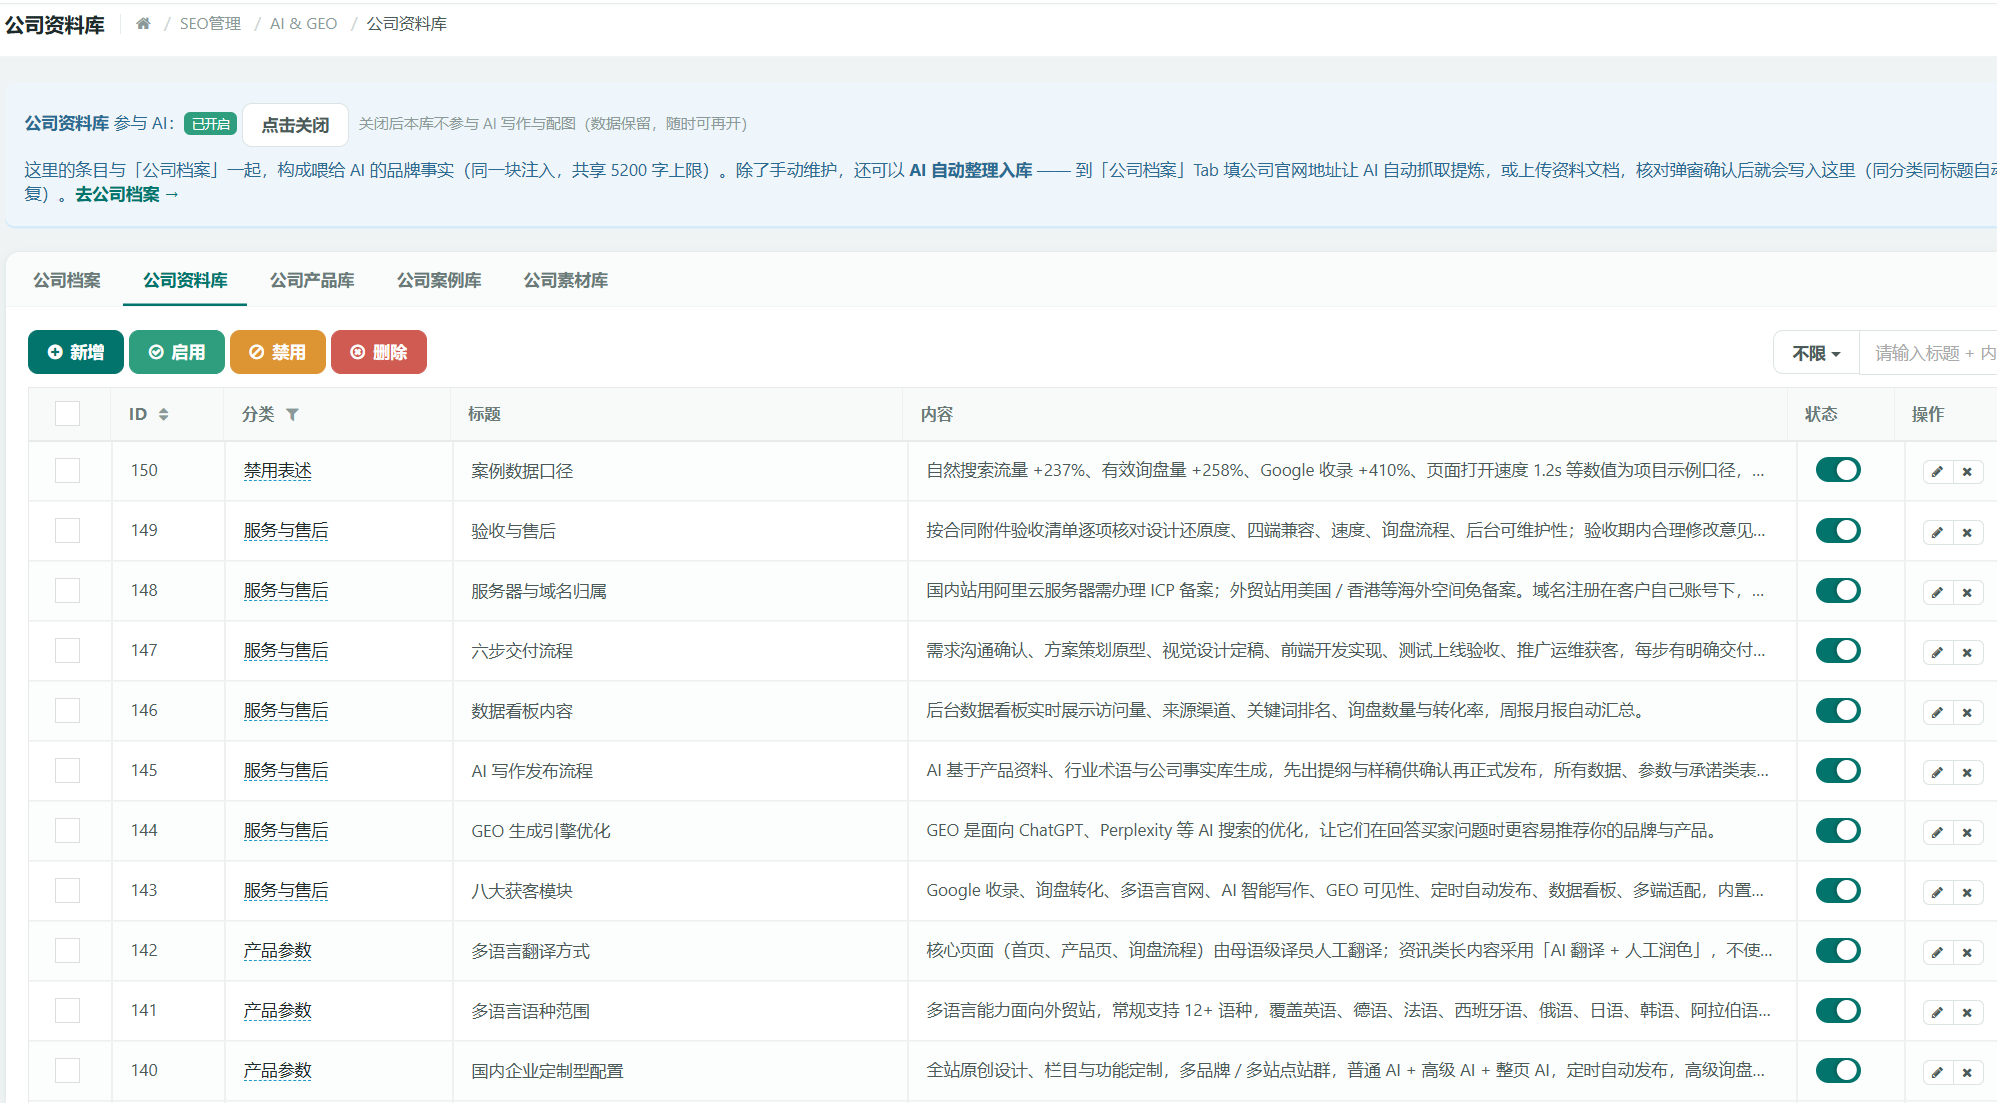
Task: Follow the 去公司档案 link
Action: click(127, 194)
